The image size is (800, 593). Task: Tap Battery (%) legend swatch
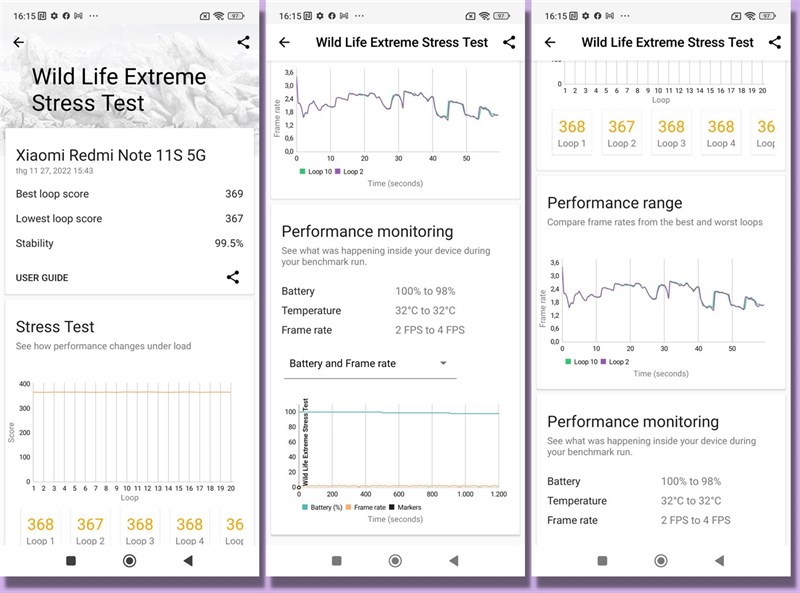[304, 507]
